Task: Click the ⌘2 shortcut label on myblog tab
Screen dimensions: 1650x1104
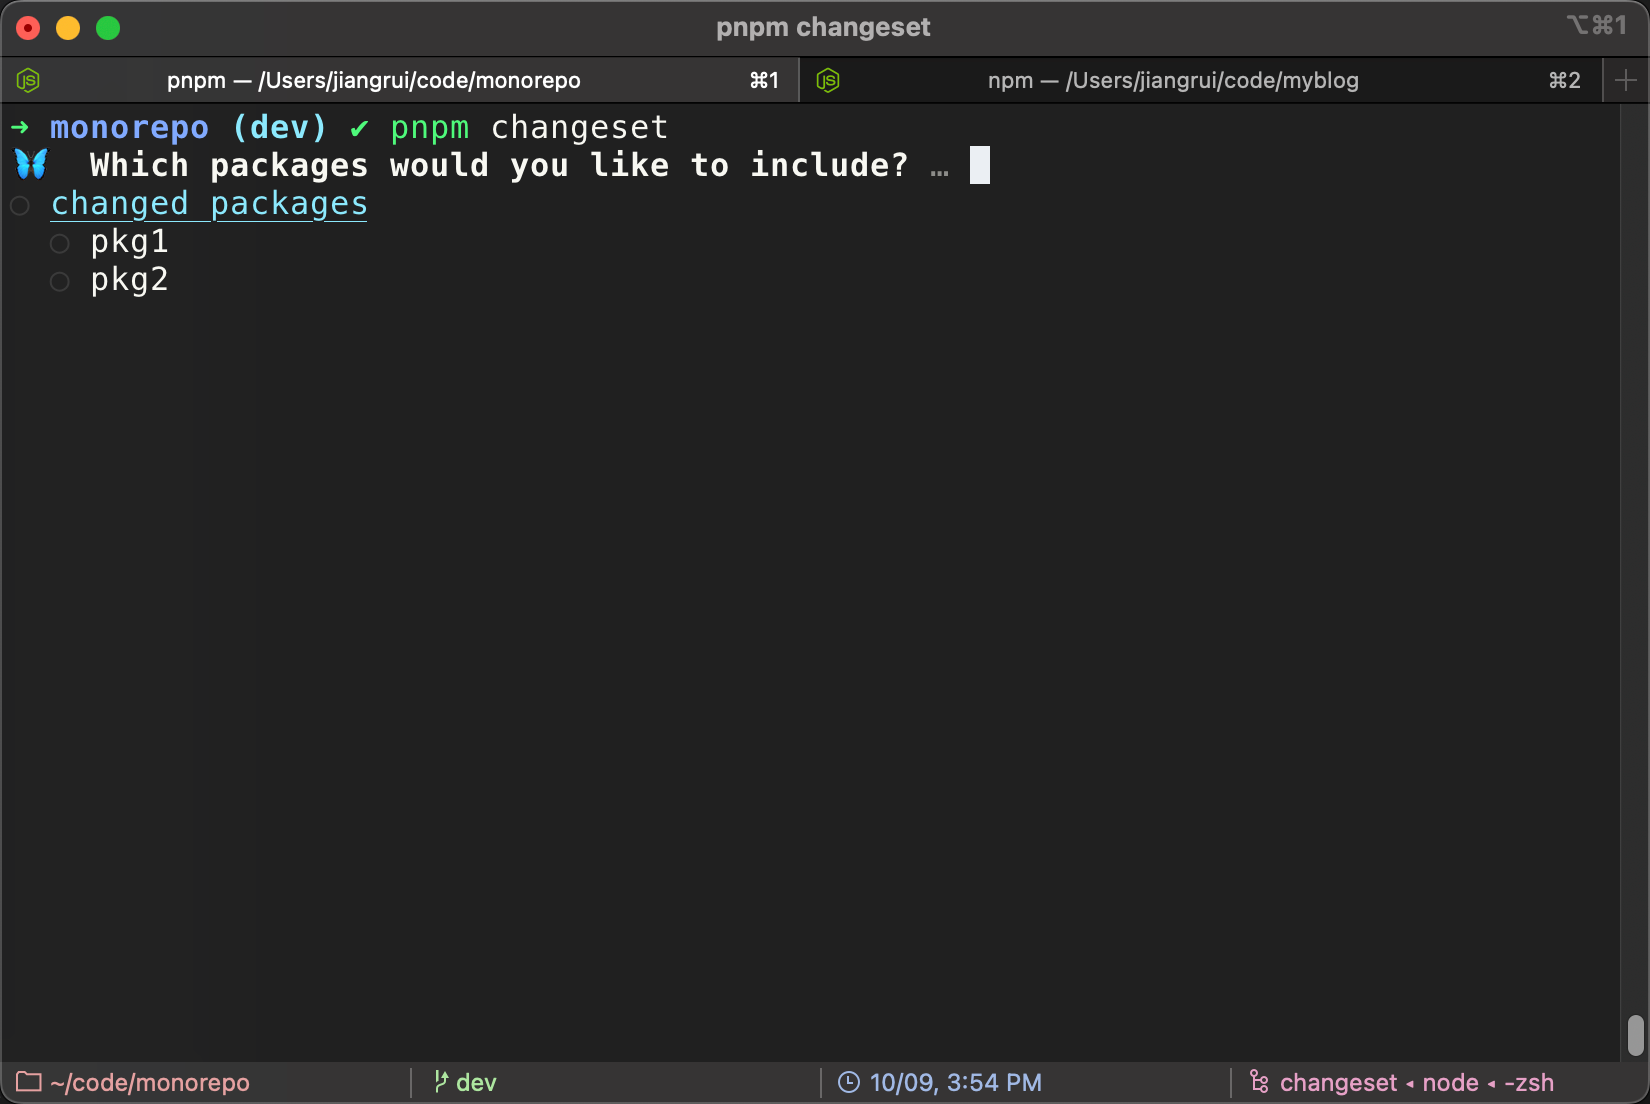Action: 1565,80
